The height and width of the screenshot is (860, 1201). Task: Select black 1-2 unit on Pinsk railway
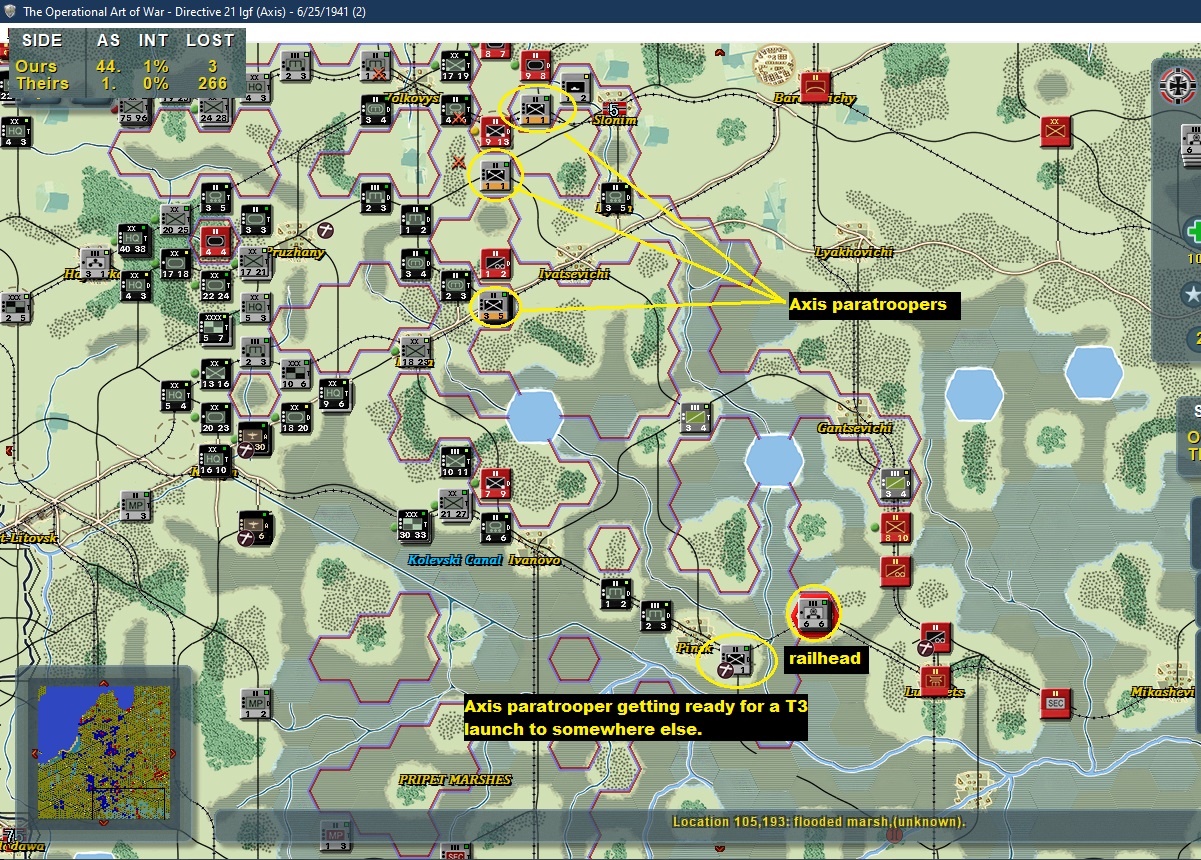pyautogui.click(x=615, y=594)
